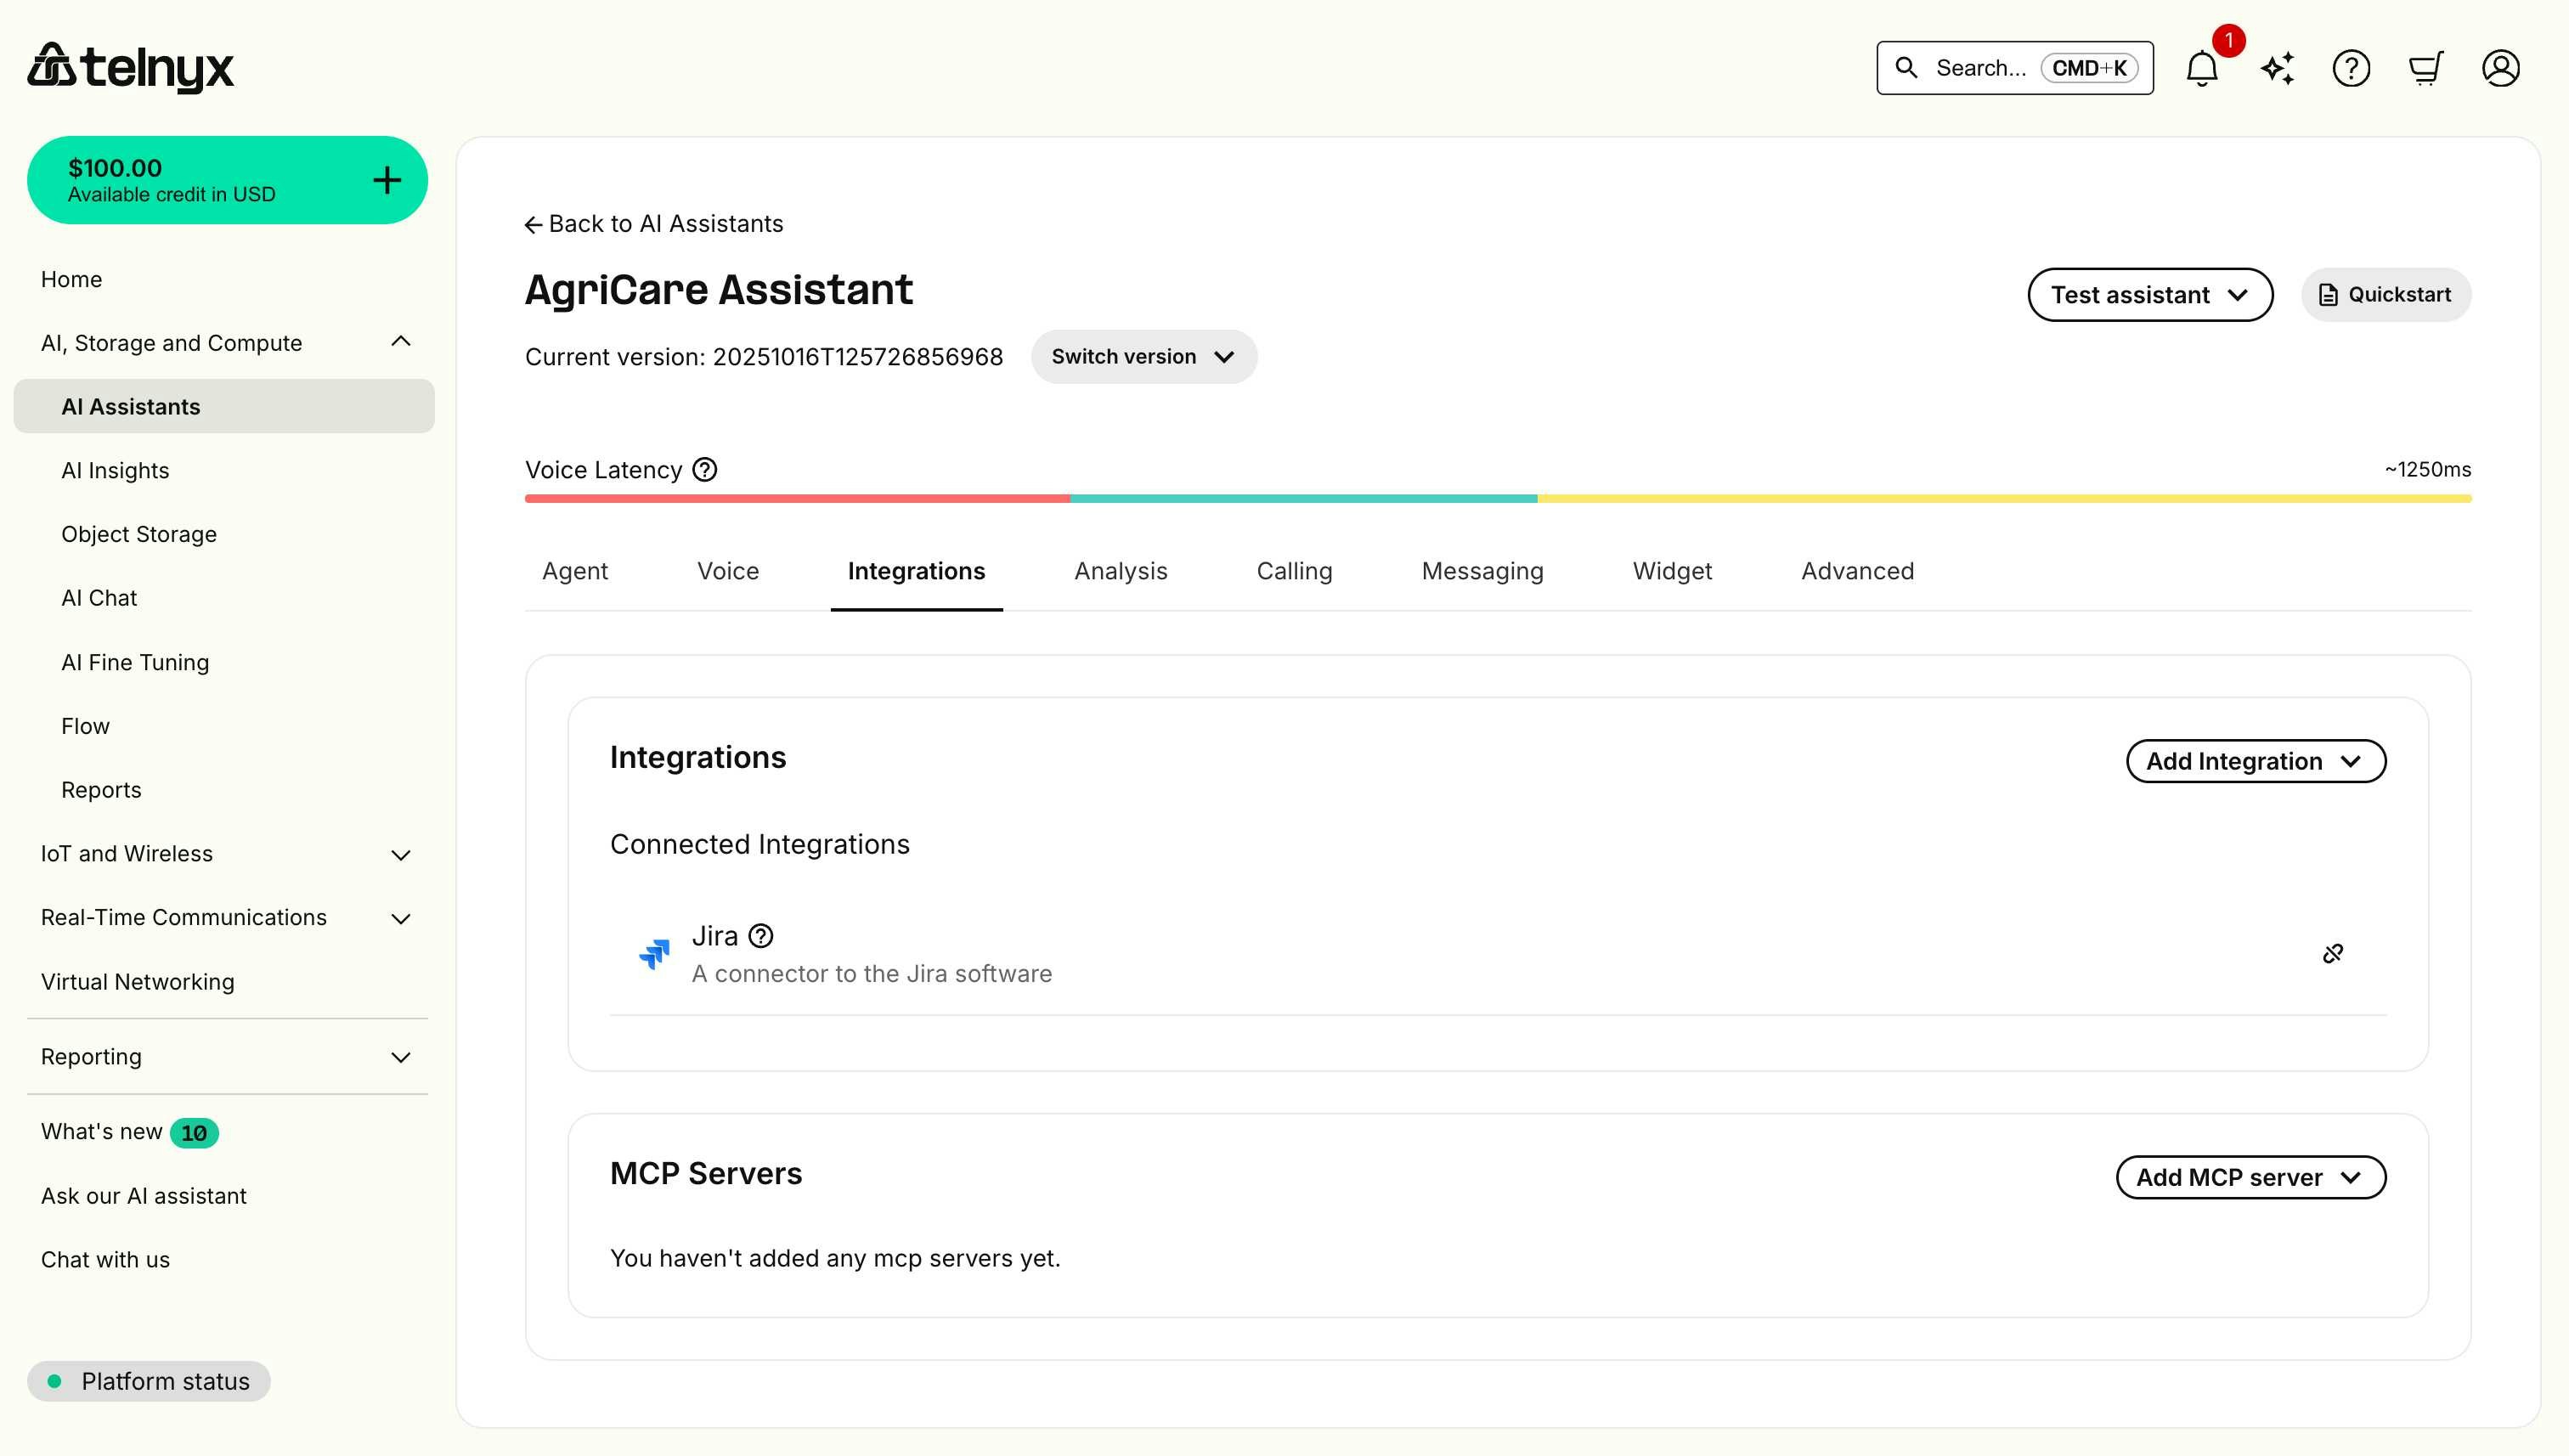The height and width of the screenshot is (1456, 2569).
Task: Click the Voice Latency help icon
Action: (705, 469)
